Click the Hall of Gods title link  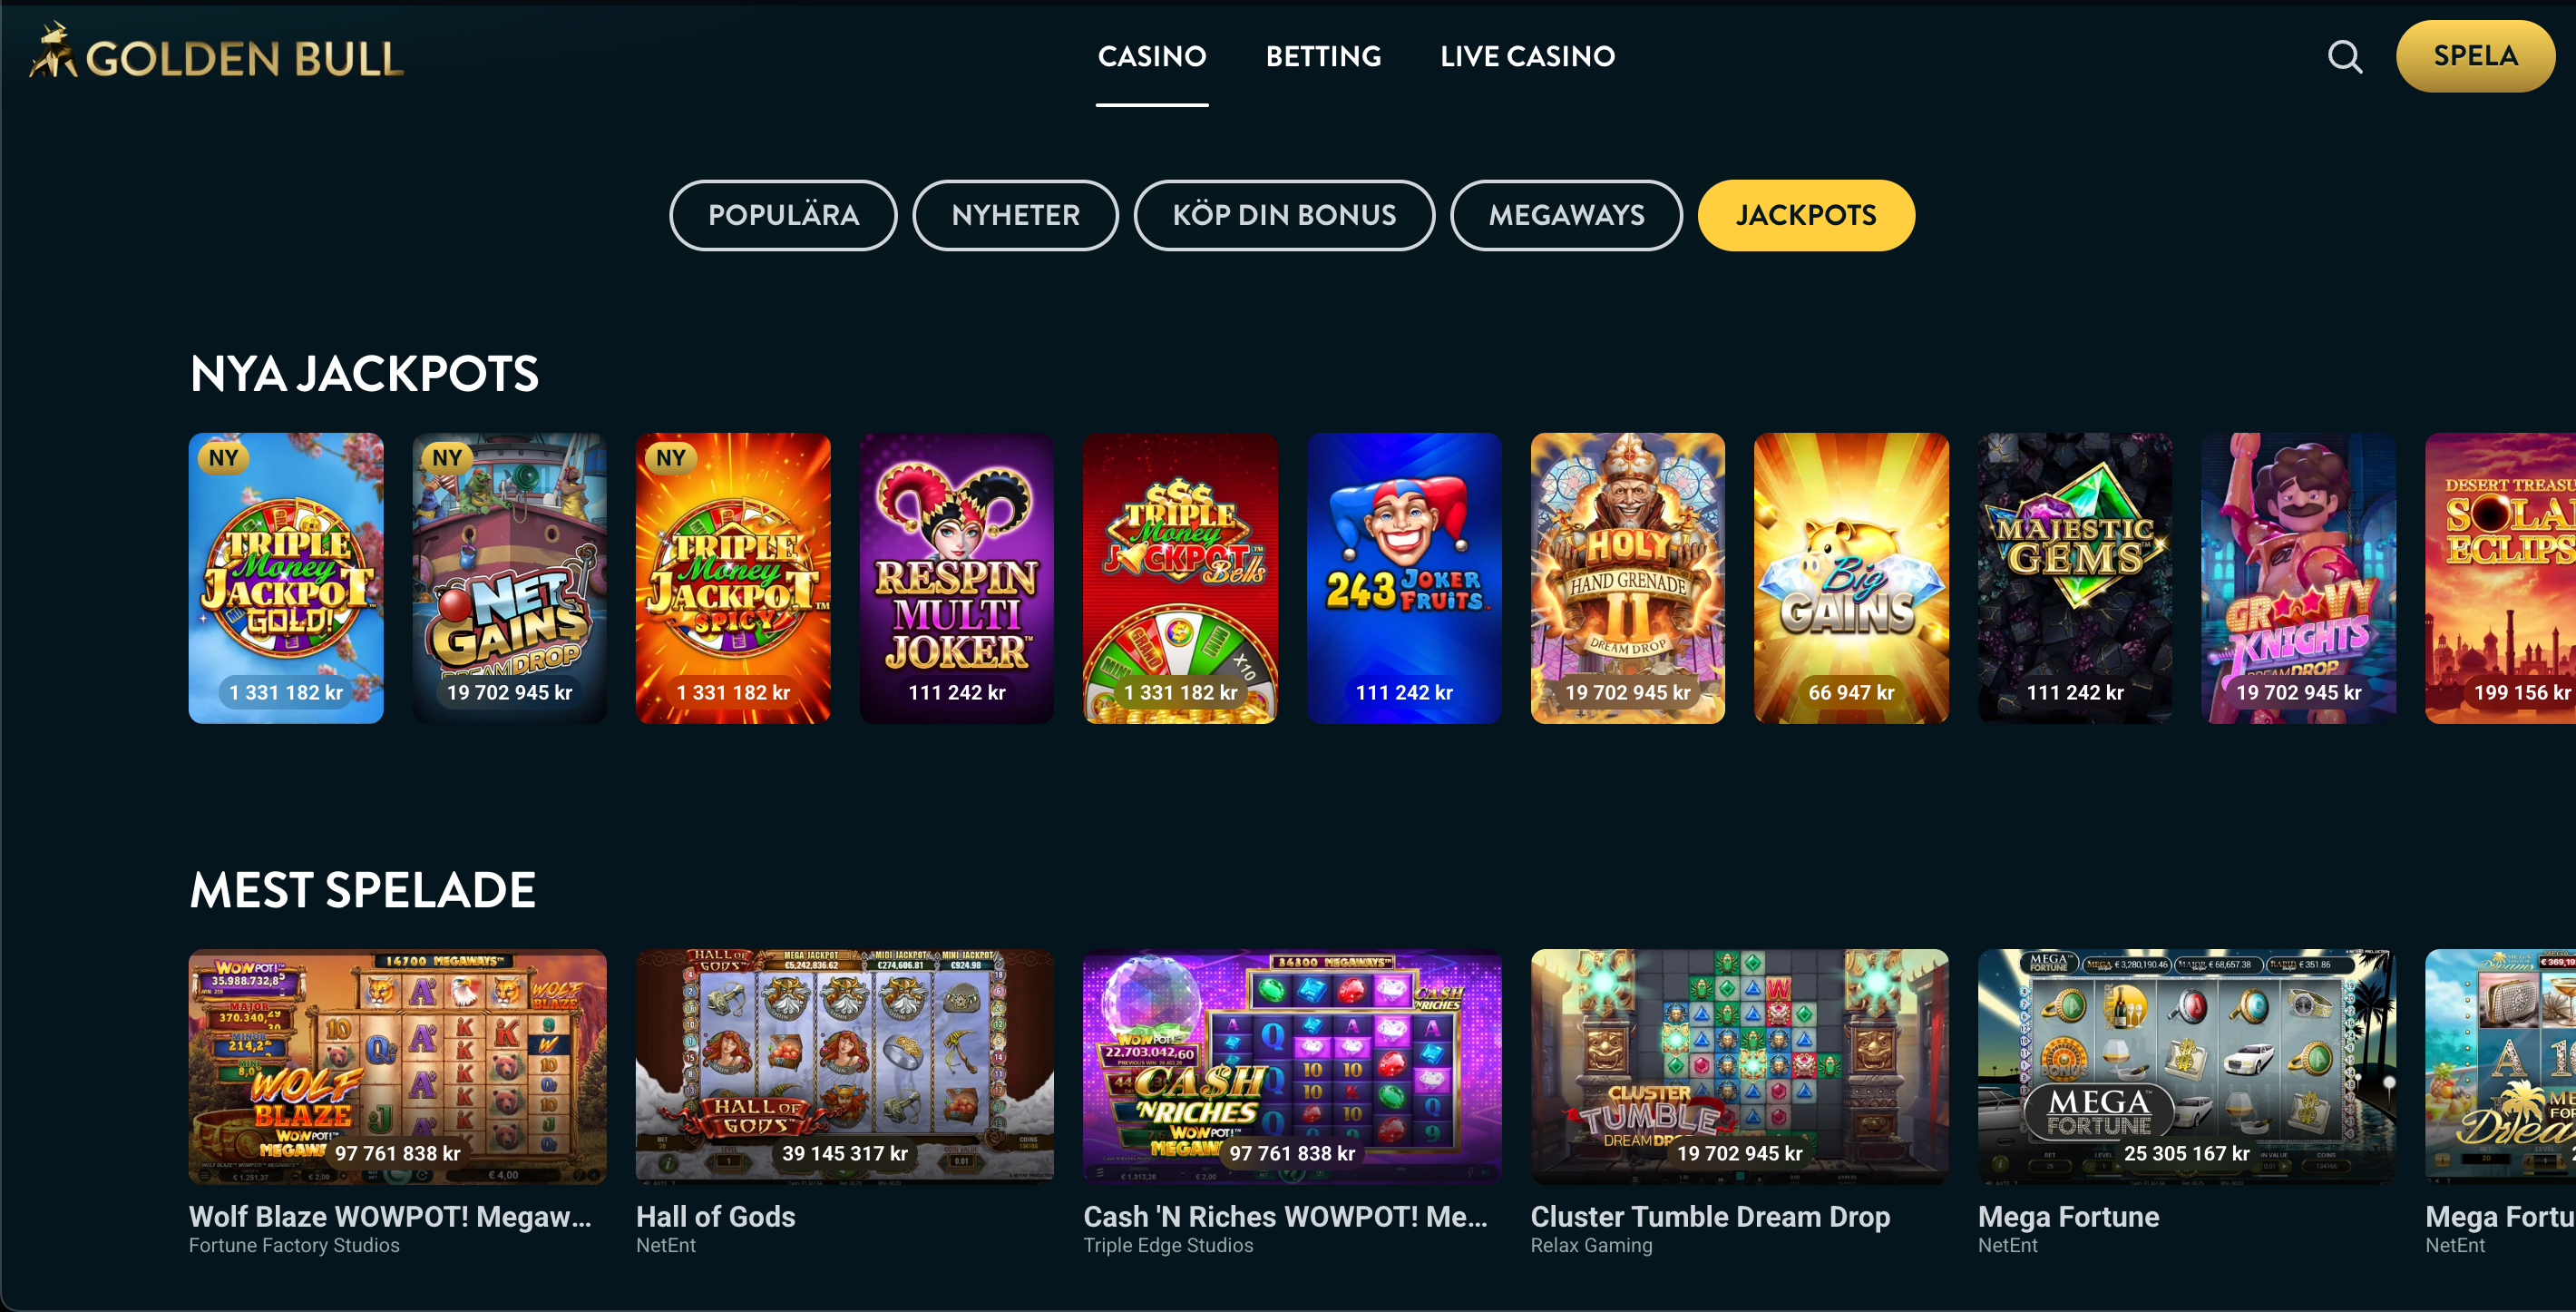(716, 1216)
